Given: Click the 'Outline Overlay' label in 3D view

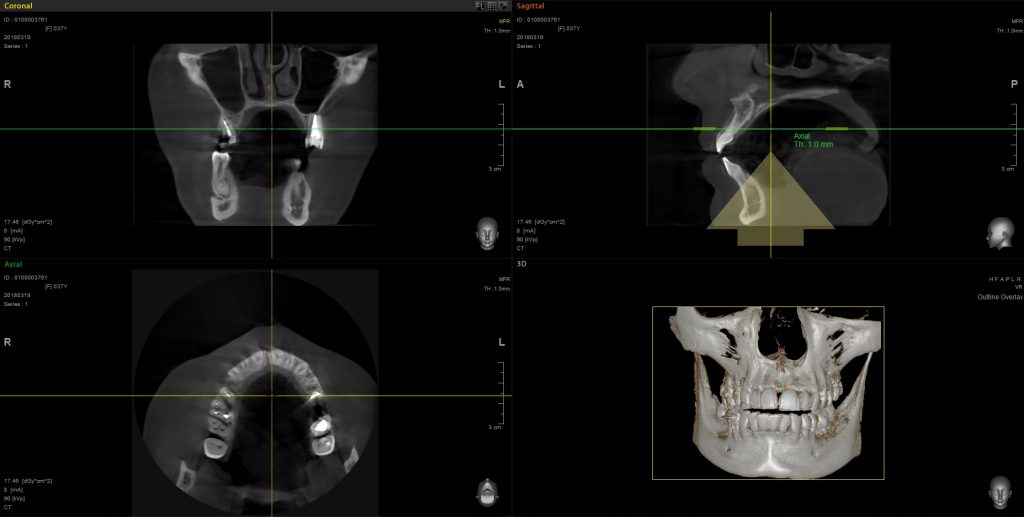Looking at the screenshot, I should click(x=1000, y=297).
